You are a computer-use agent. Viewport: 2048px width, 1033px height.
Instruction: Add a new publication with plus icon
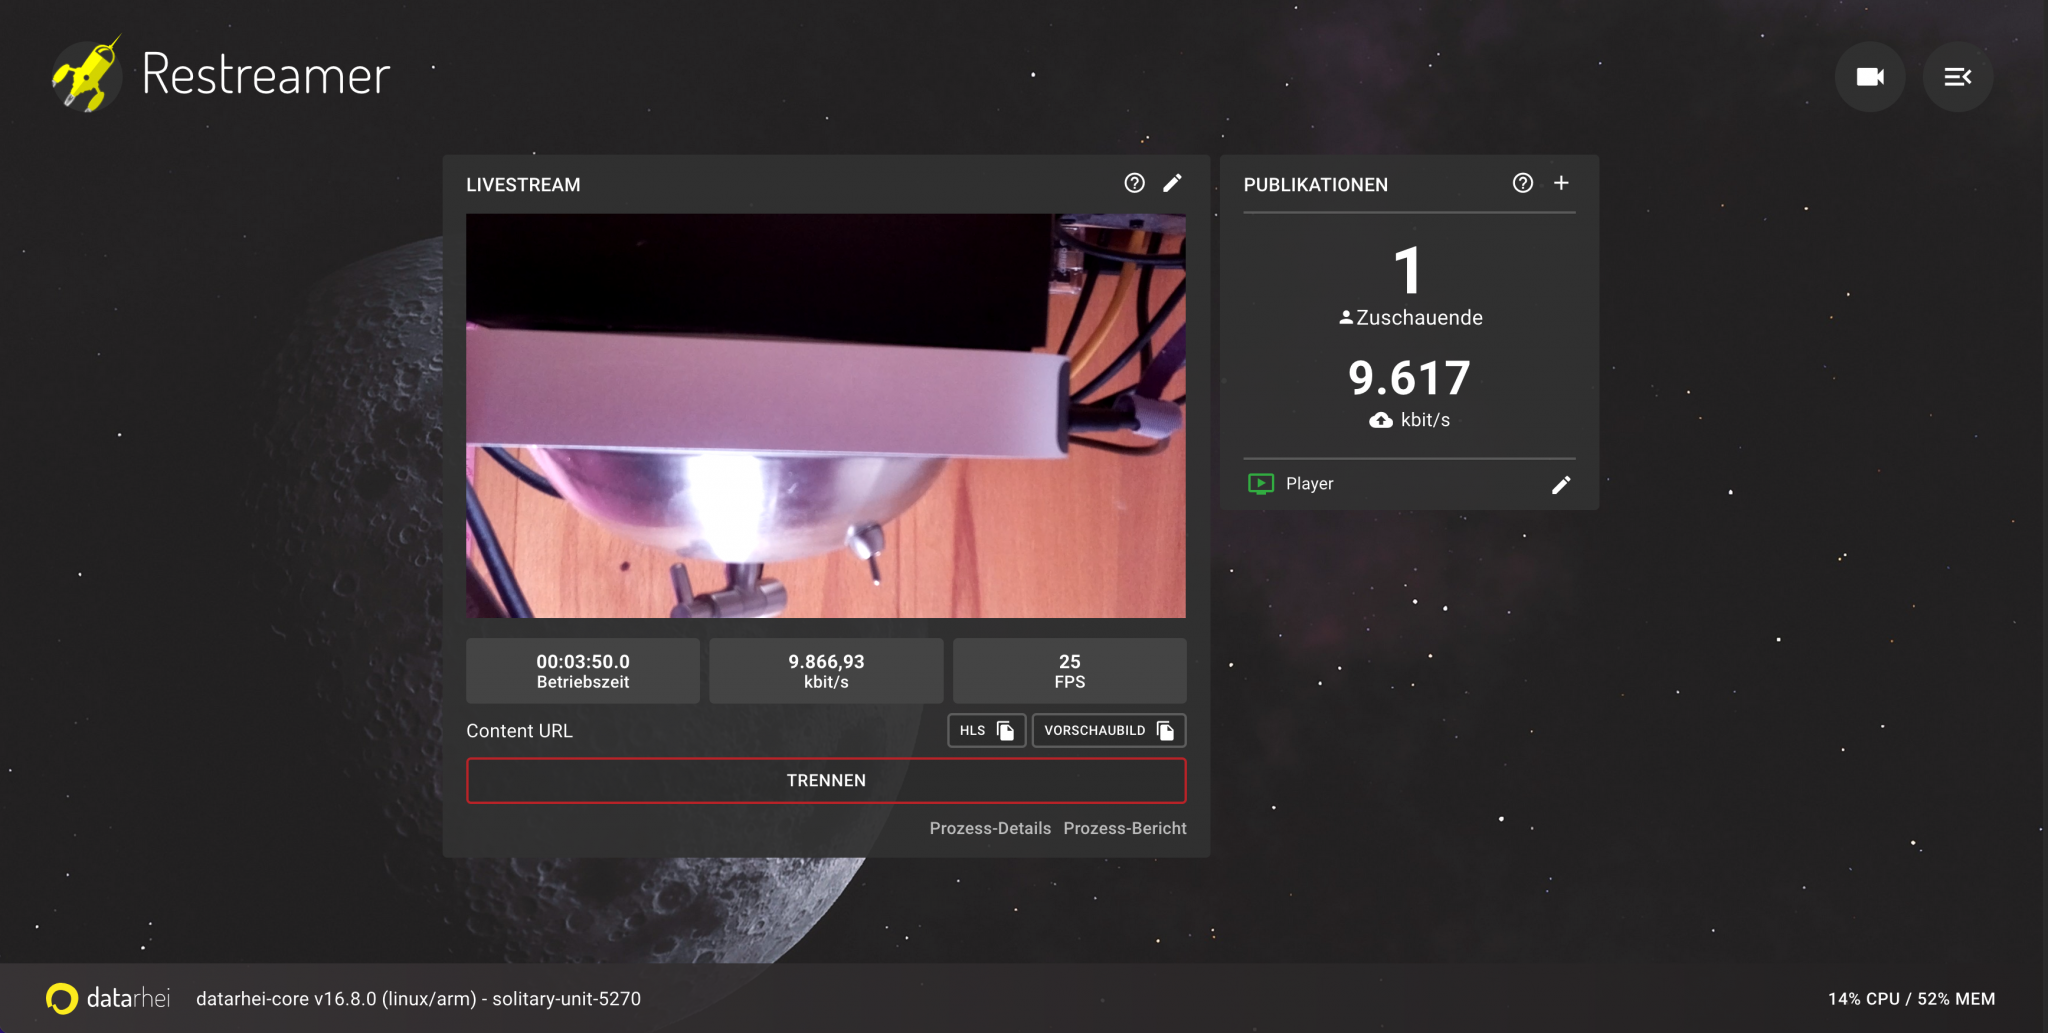click(x=1562, y=183)
